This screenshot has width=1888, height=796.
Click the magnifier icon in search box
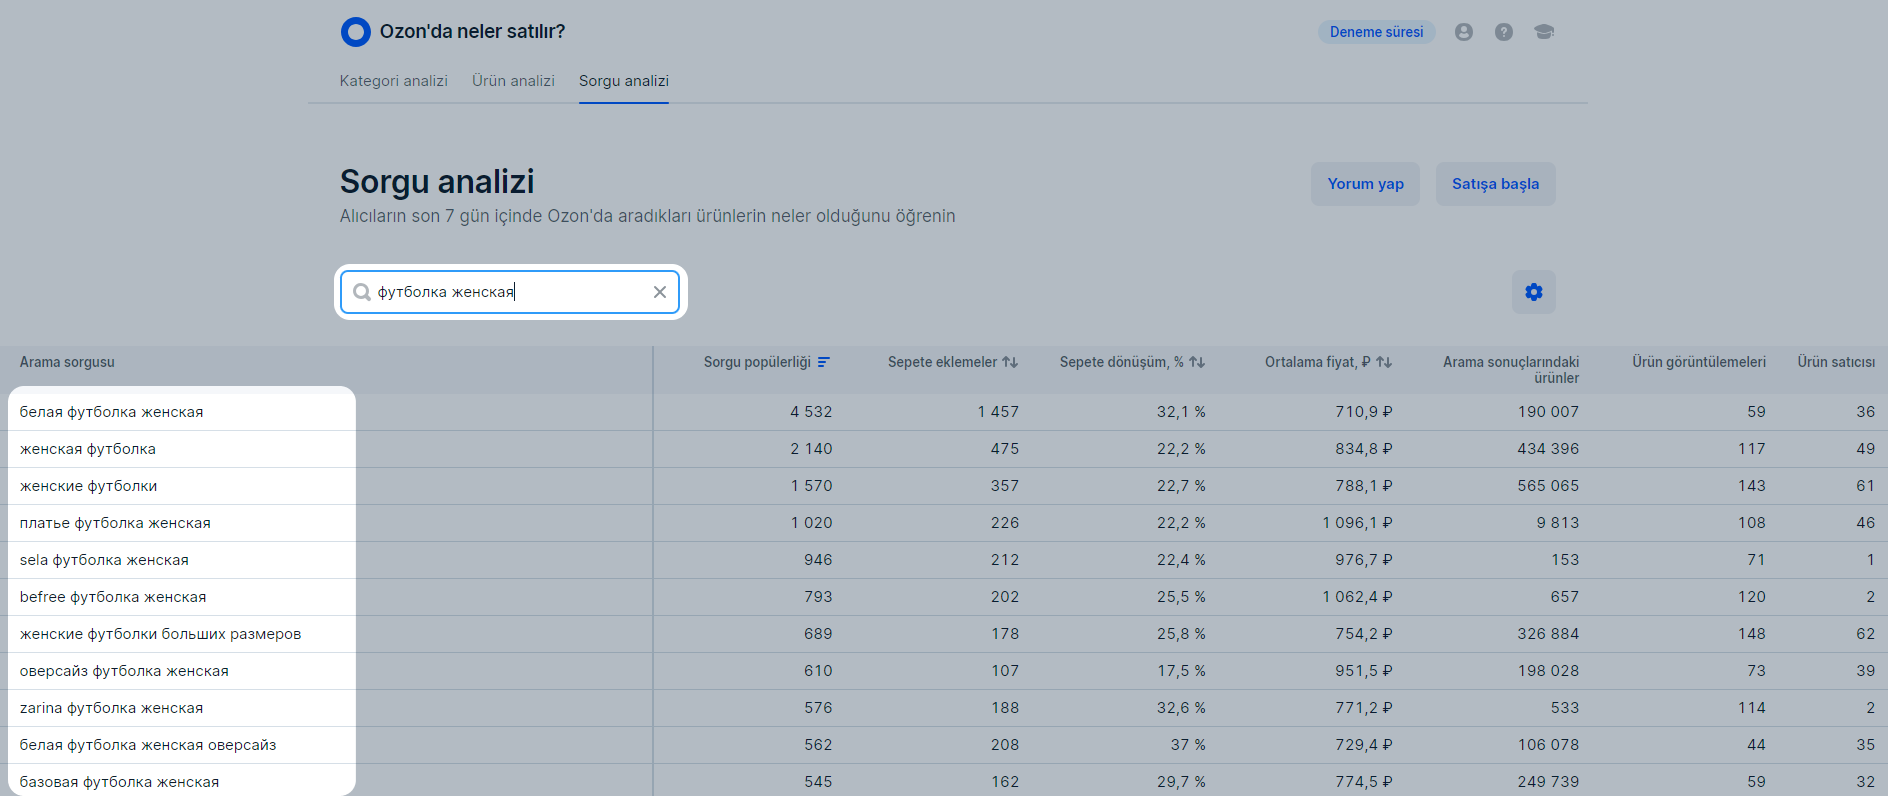pyautogui.click(x=362, y=292)
